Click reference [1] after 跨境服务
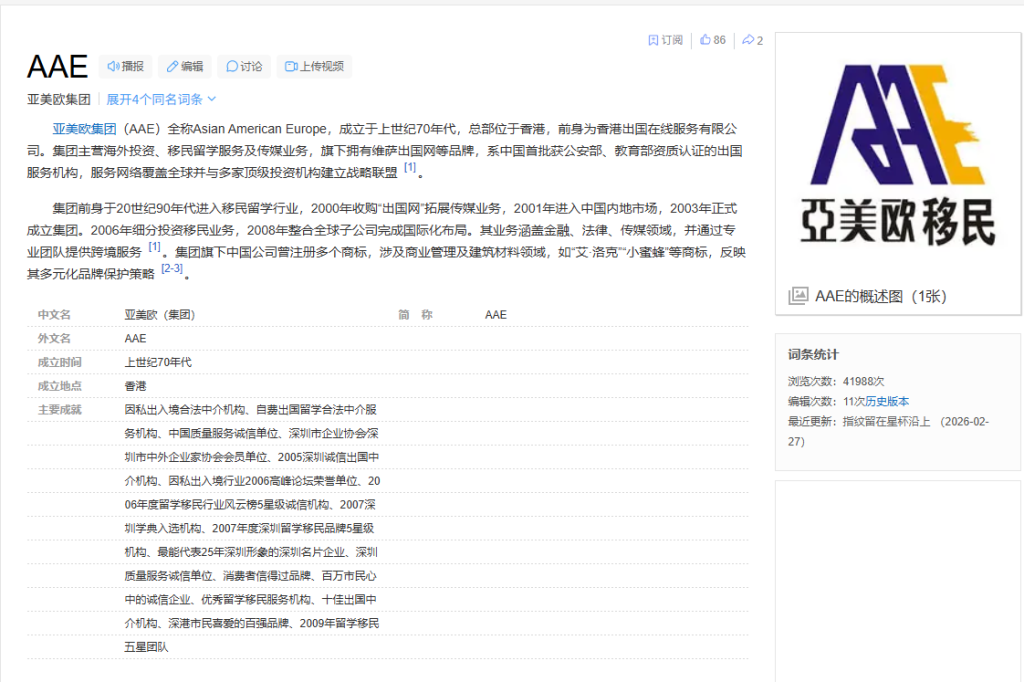 click(x=154, y=247)
